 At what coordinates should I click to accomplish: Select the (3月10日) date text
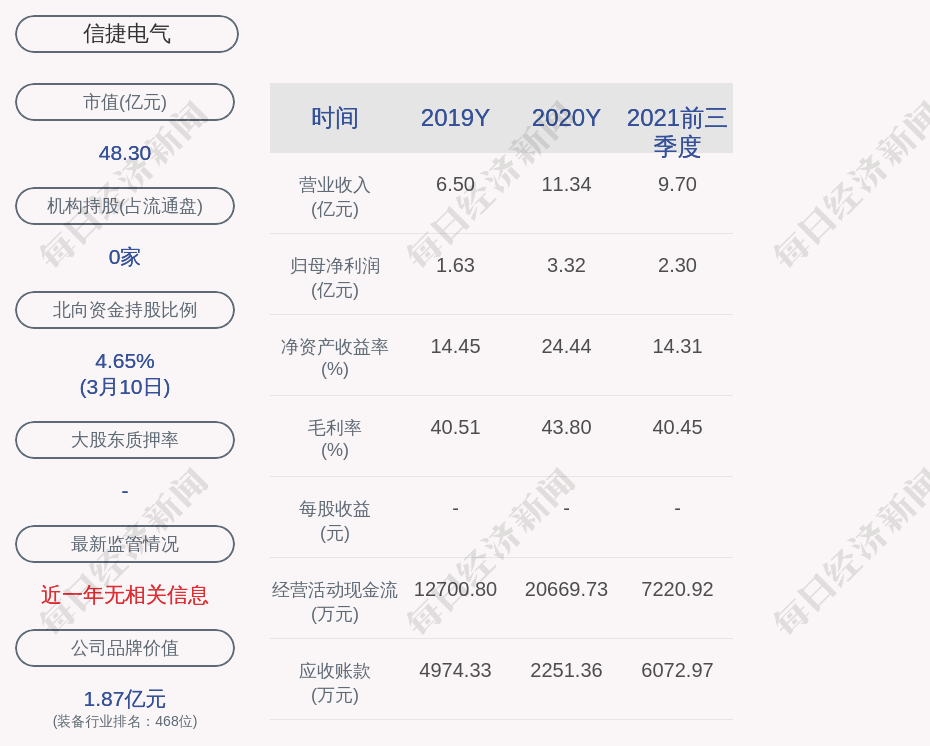125,387
